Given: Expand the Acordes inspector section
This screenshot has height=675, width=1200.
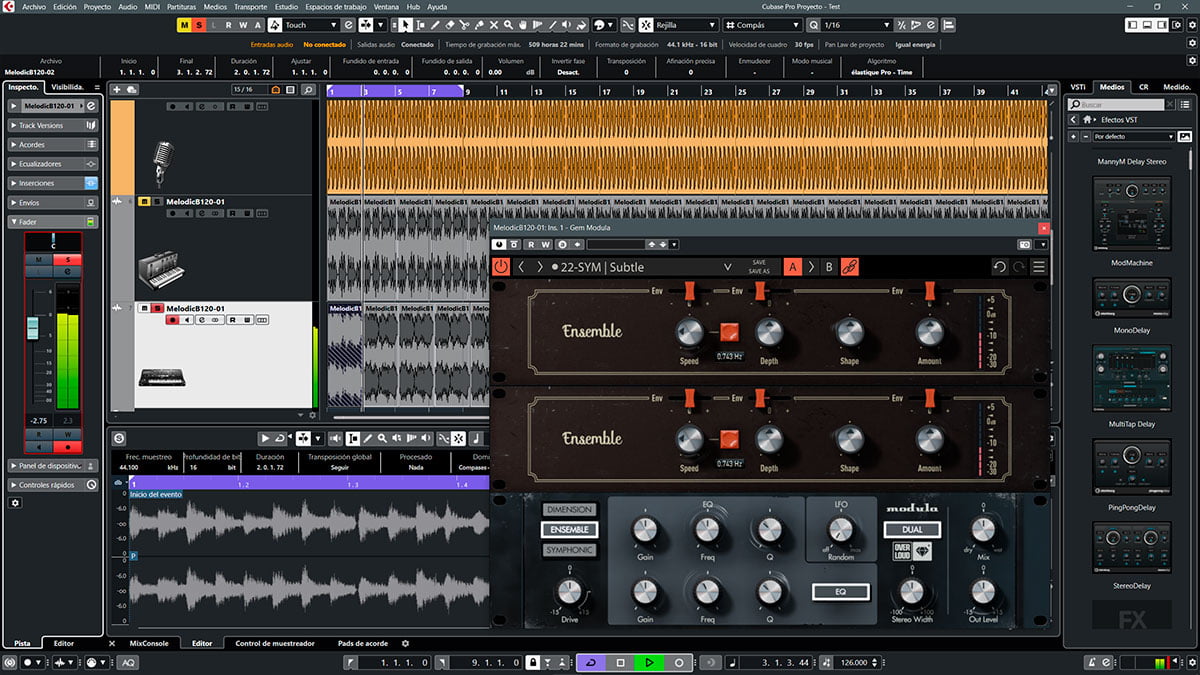Looking at the screenshot, I should (52, 145).
